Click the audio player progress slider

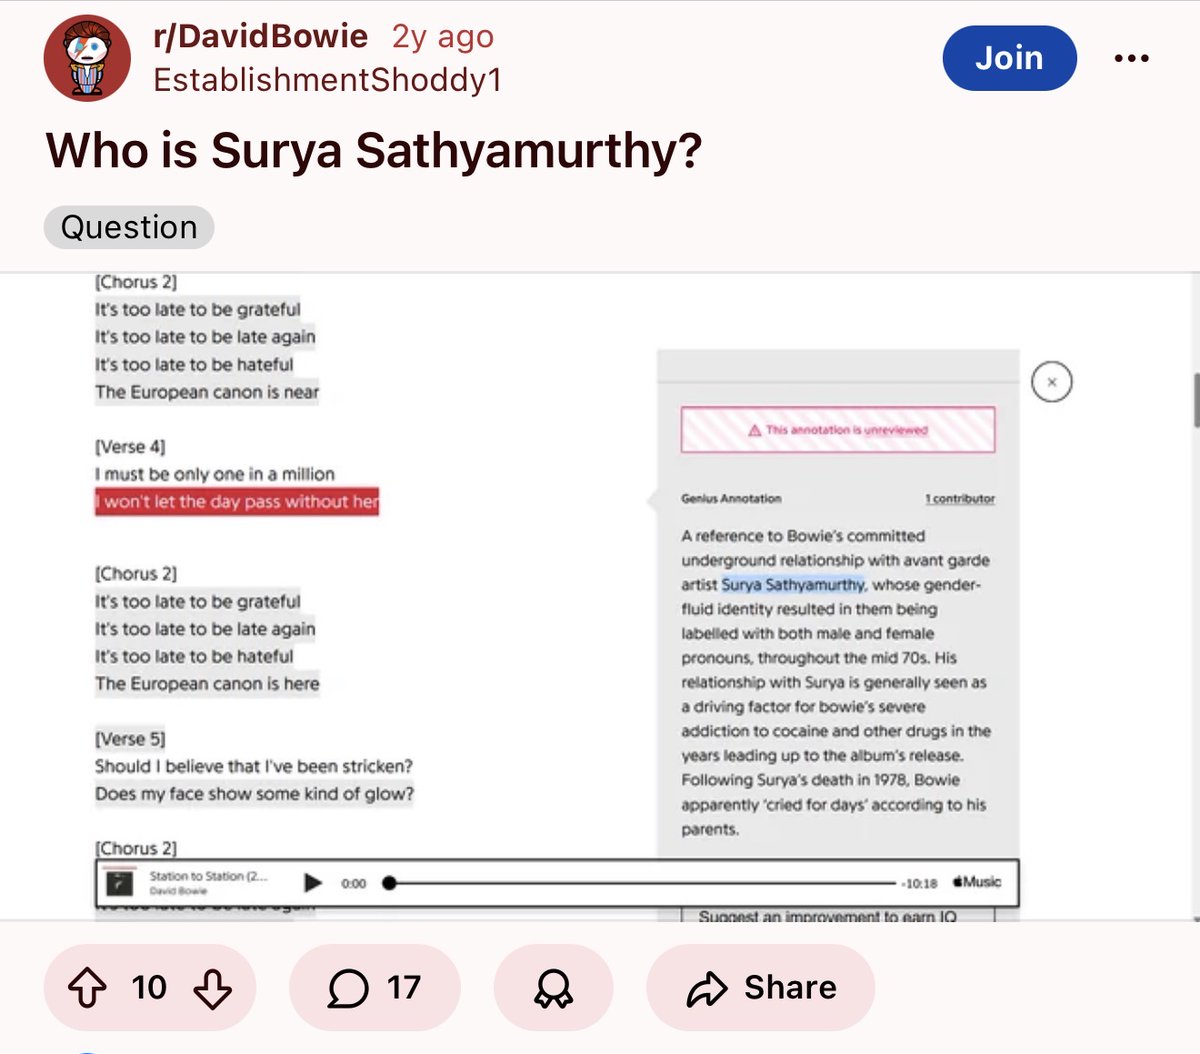640,883
